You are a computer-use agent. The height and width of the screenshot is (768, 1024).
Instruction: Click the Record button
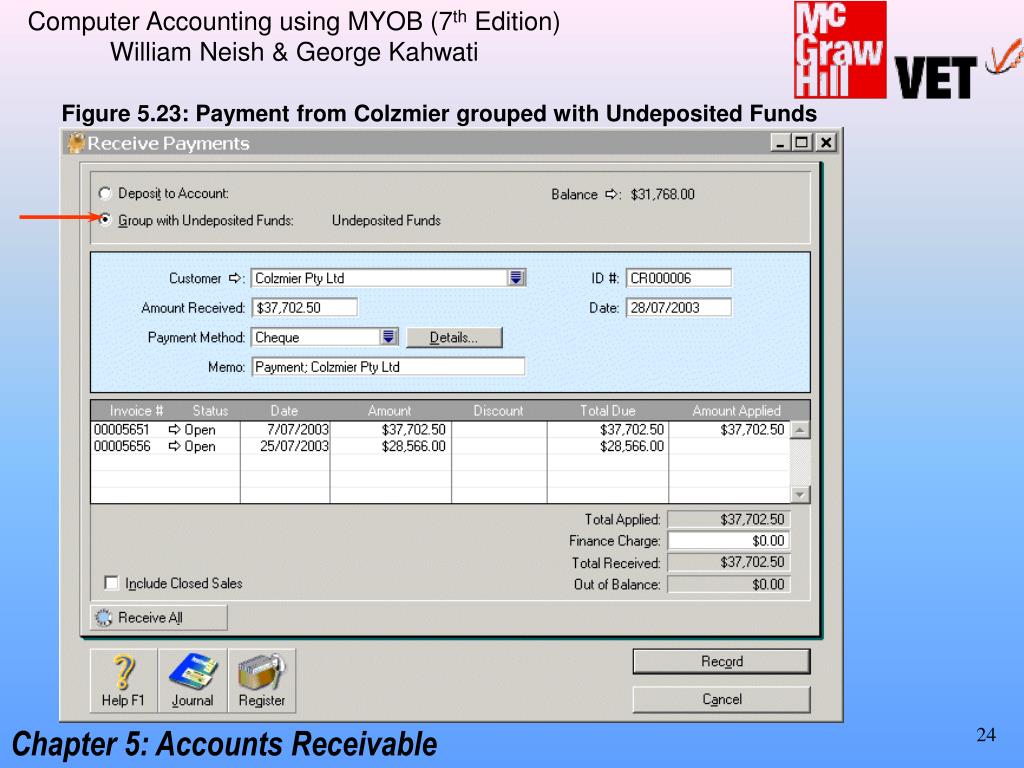(x=722, y=662)
